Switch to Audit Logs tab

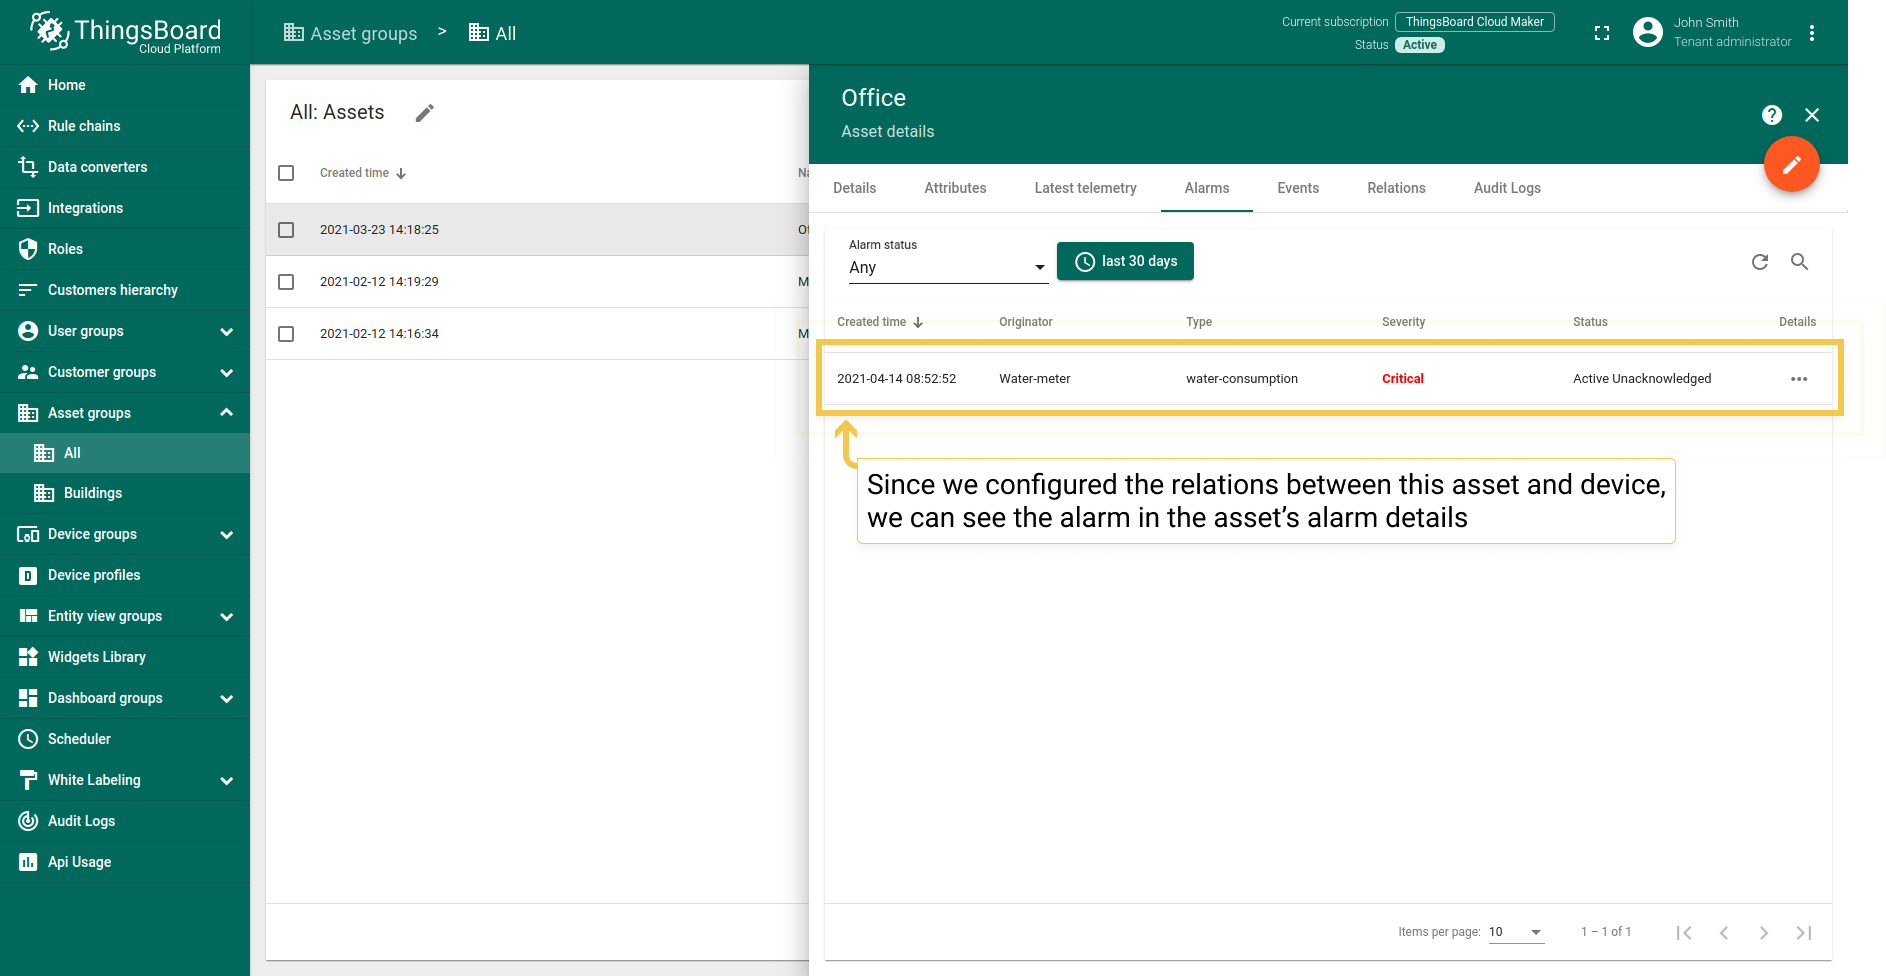point(1507,188)
